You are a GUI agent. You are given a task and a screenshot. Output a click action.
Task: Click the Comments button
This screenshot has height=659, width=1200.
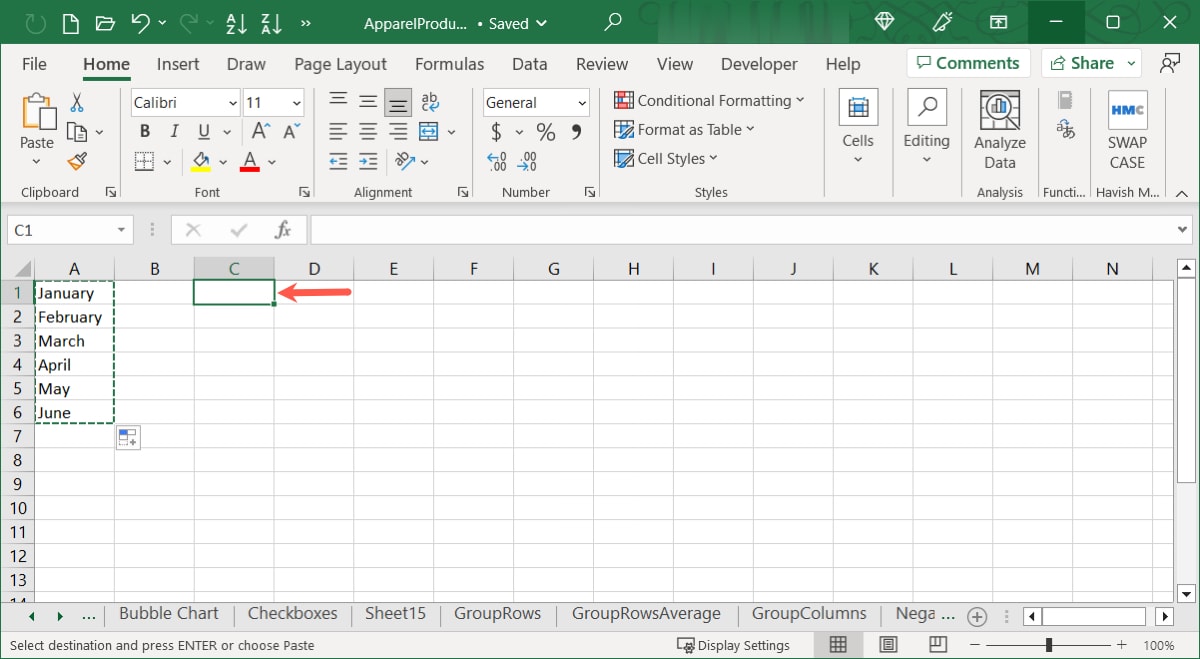pyautogui.click(x=968, y=62)
